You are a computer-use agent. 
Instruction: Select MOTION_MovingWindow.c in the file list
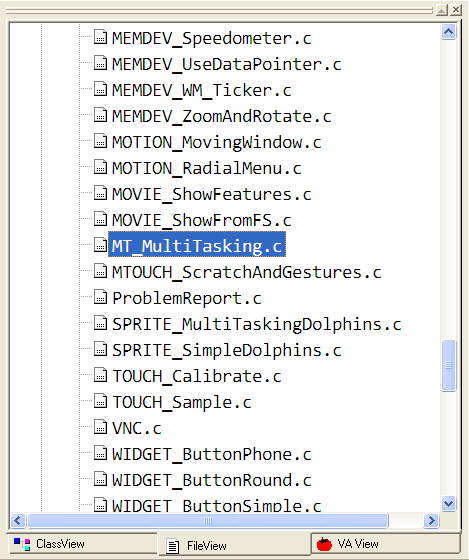click(216, 143)
